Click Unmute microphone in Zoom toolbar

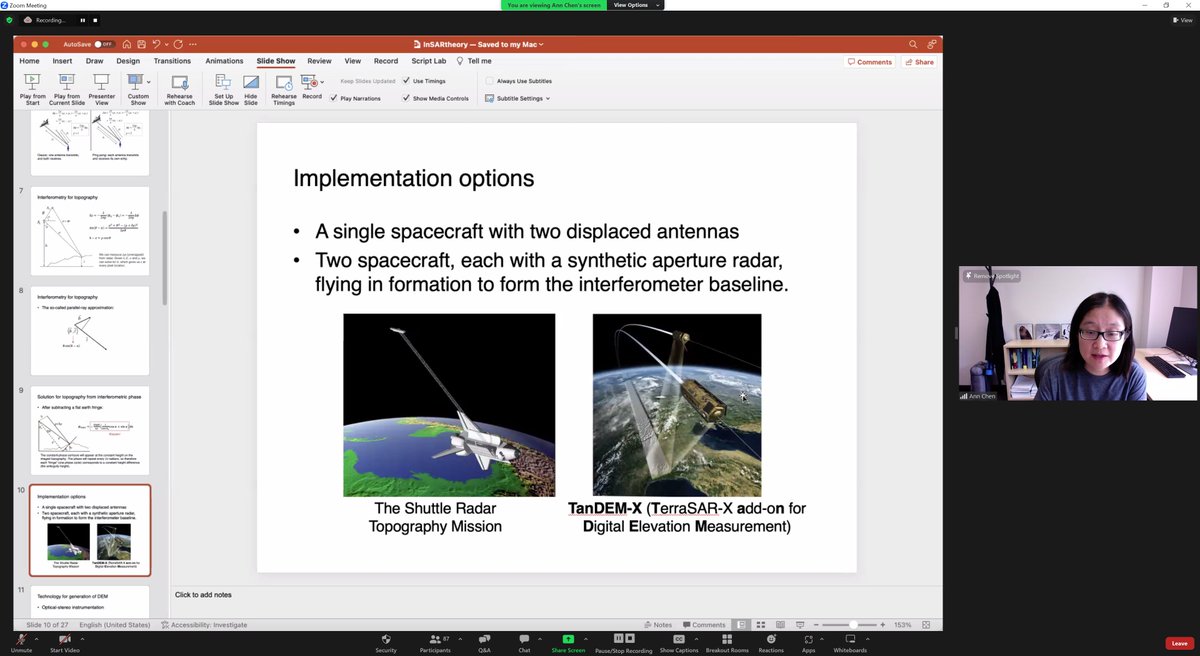coord(22,643)
